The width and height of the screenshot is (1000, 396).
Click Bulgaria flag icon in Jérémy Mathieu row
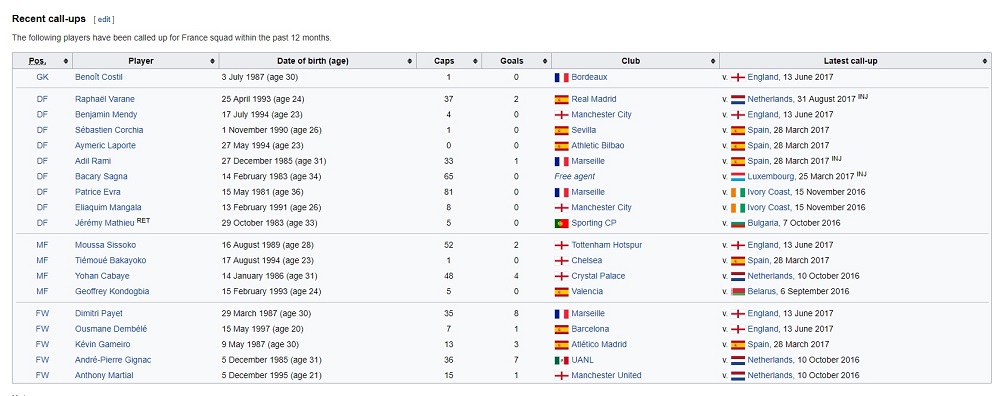pyautogui.click(x=738, y=223)
